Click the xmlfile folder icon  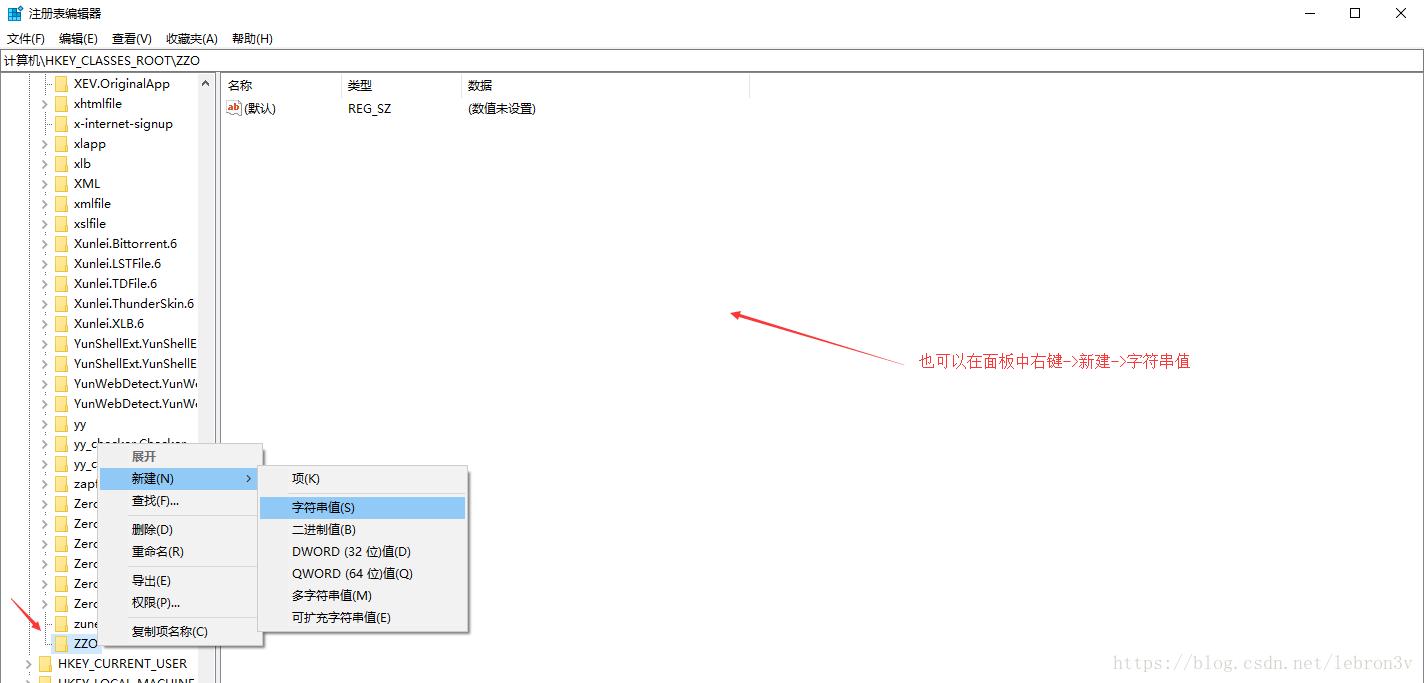pyautogui.click(x=62, y=203)
